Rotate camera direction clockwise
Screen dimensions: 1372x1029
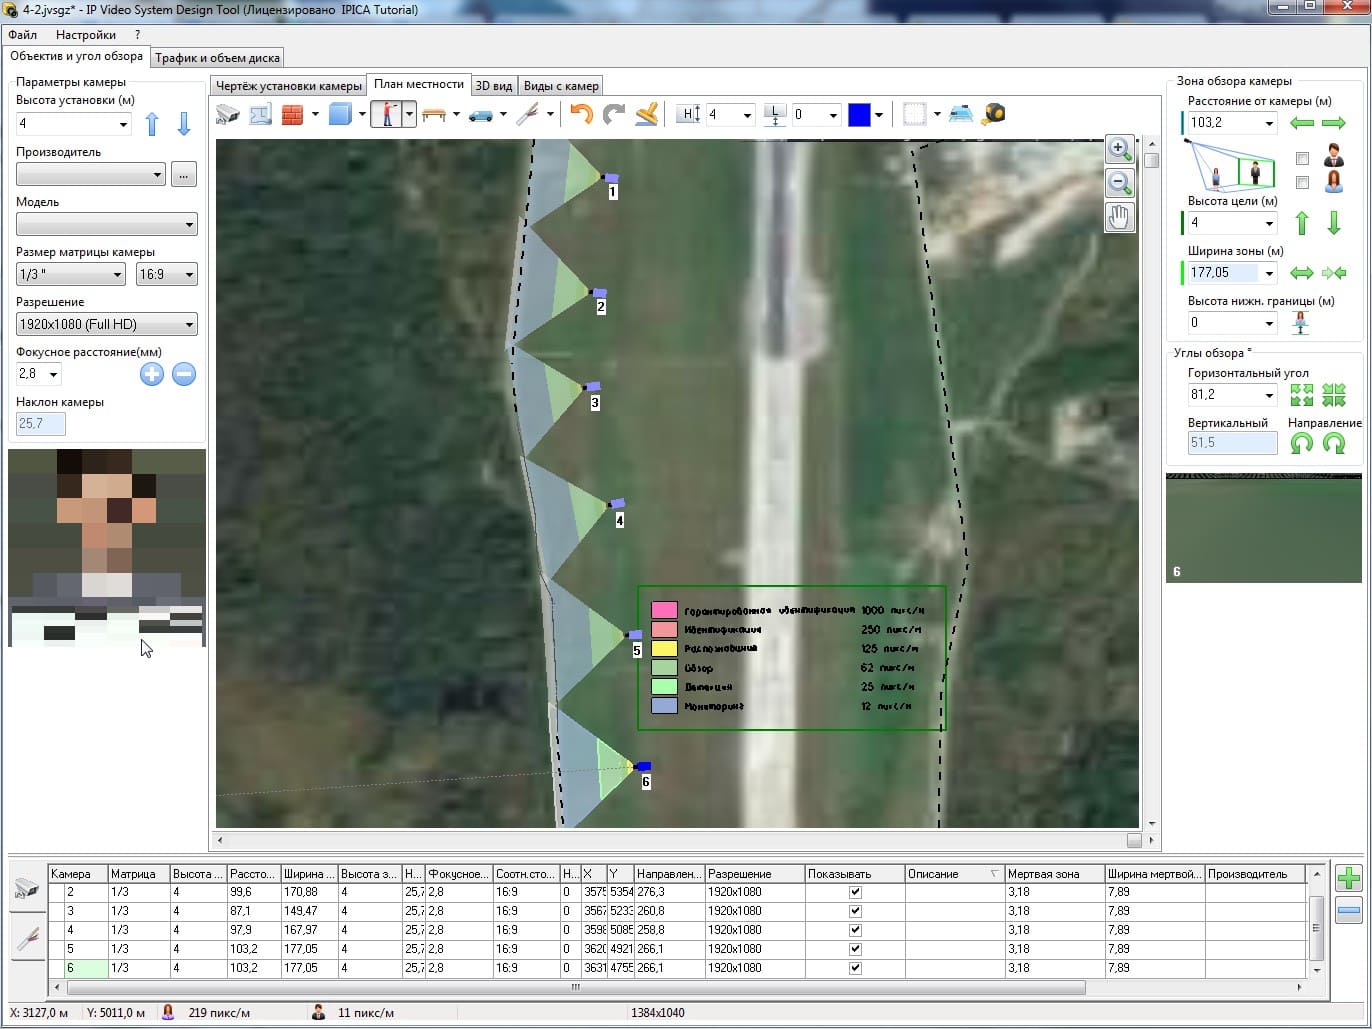click(1334, 443)
